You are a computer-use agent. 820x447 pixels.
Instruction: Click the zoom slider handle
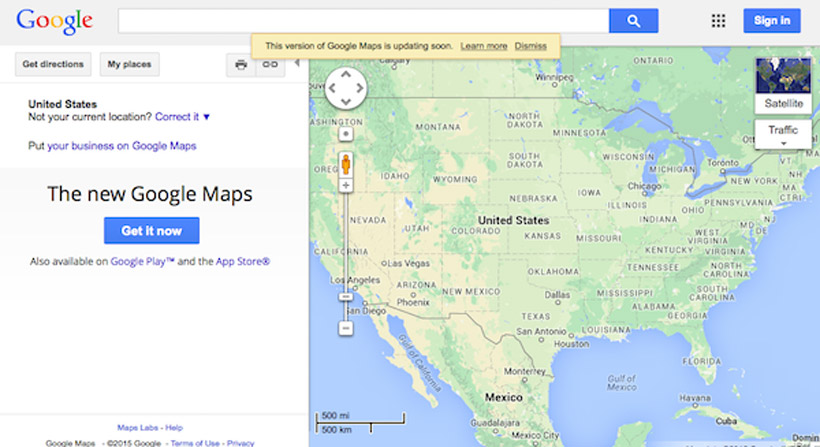tap(346, 296)
